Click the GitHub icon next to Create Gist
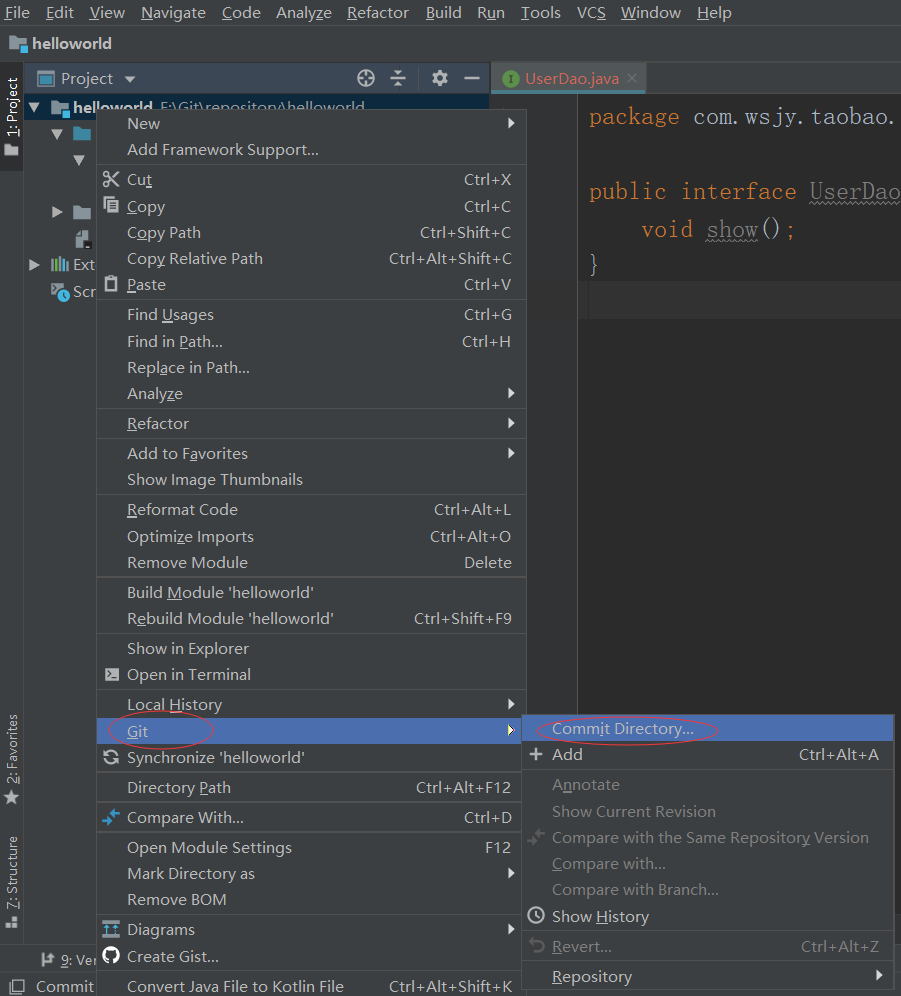Image resolution: width=901 pixels, height=996 pixels. click(111, 955)
